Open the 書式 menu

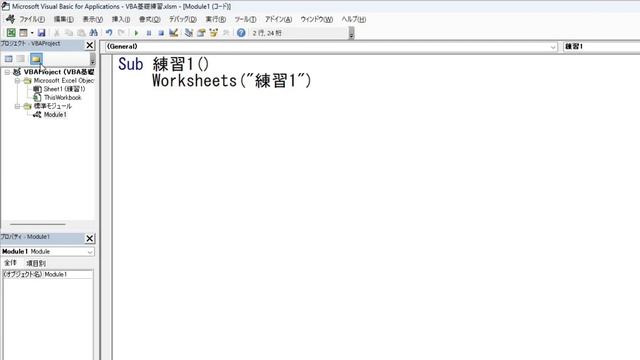[149, 19]
